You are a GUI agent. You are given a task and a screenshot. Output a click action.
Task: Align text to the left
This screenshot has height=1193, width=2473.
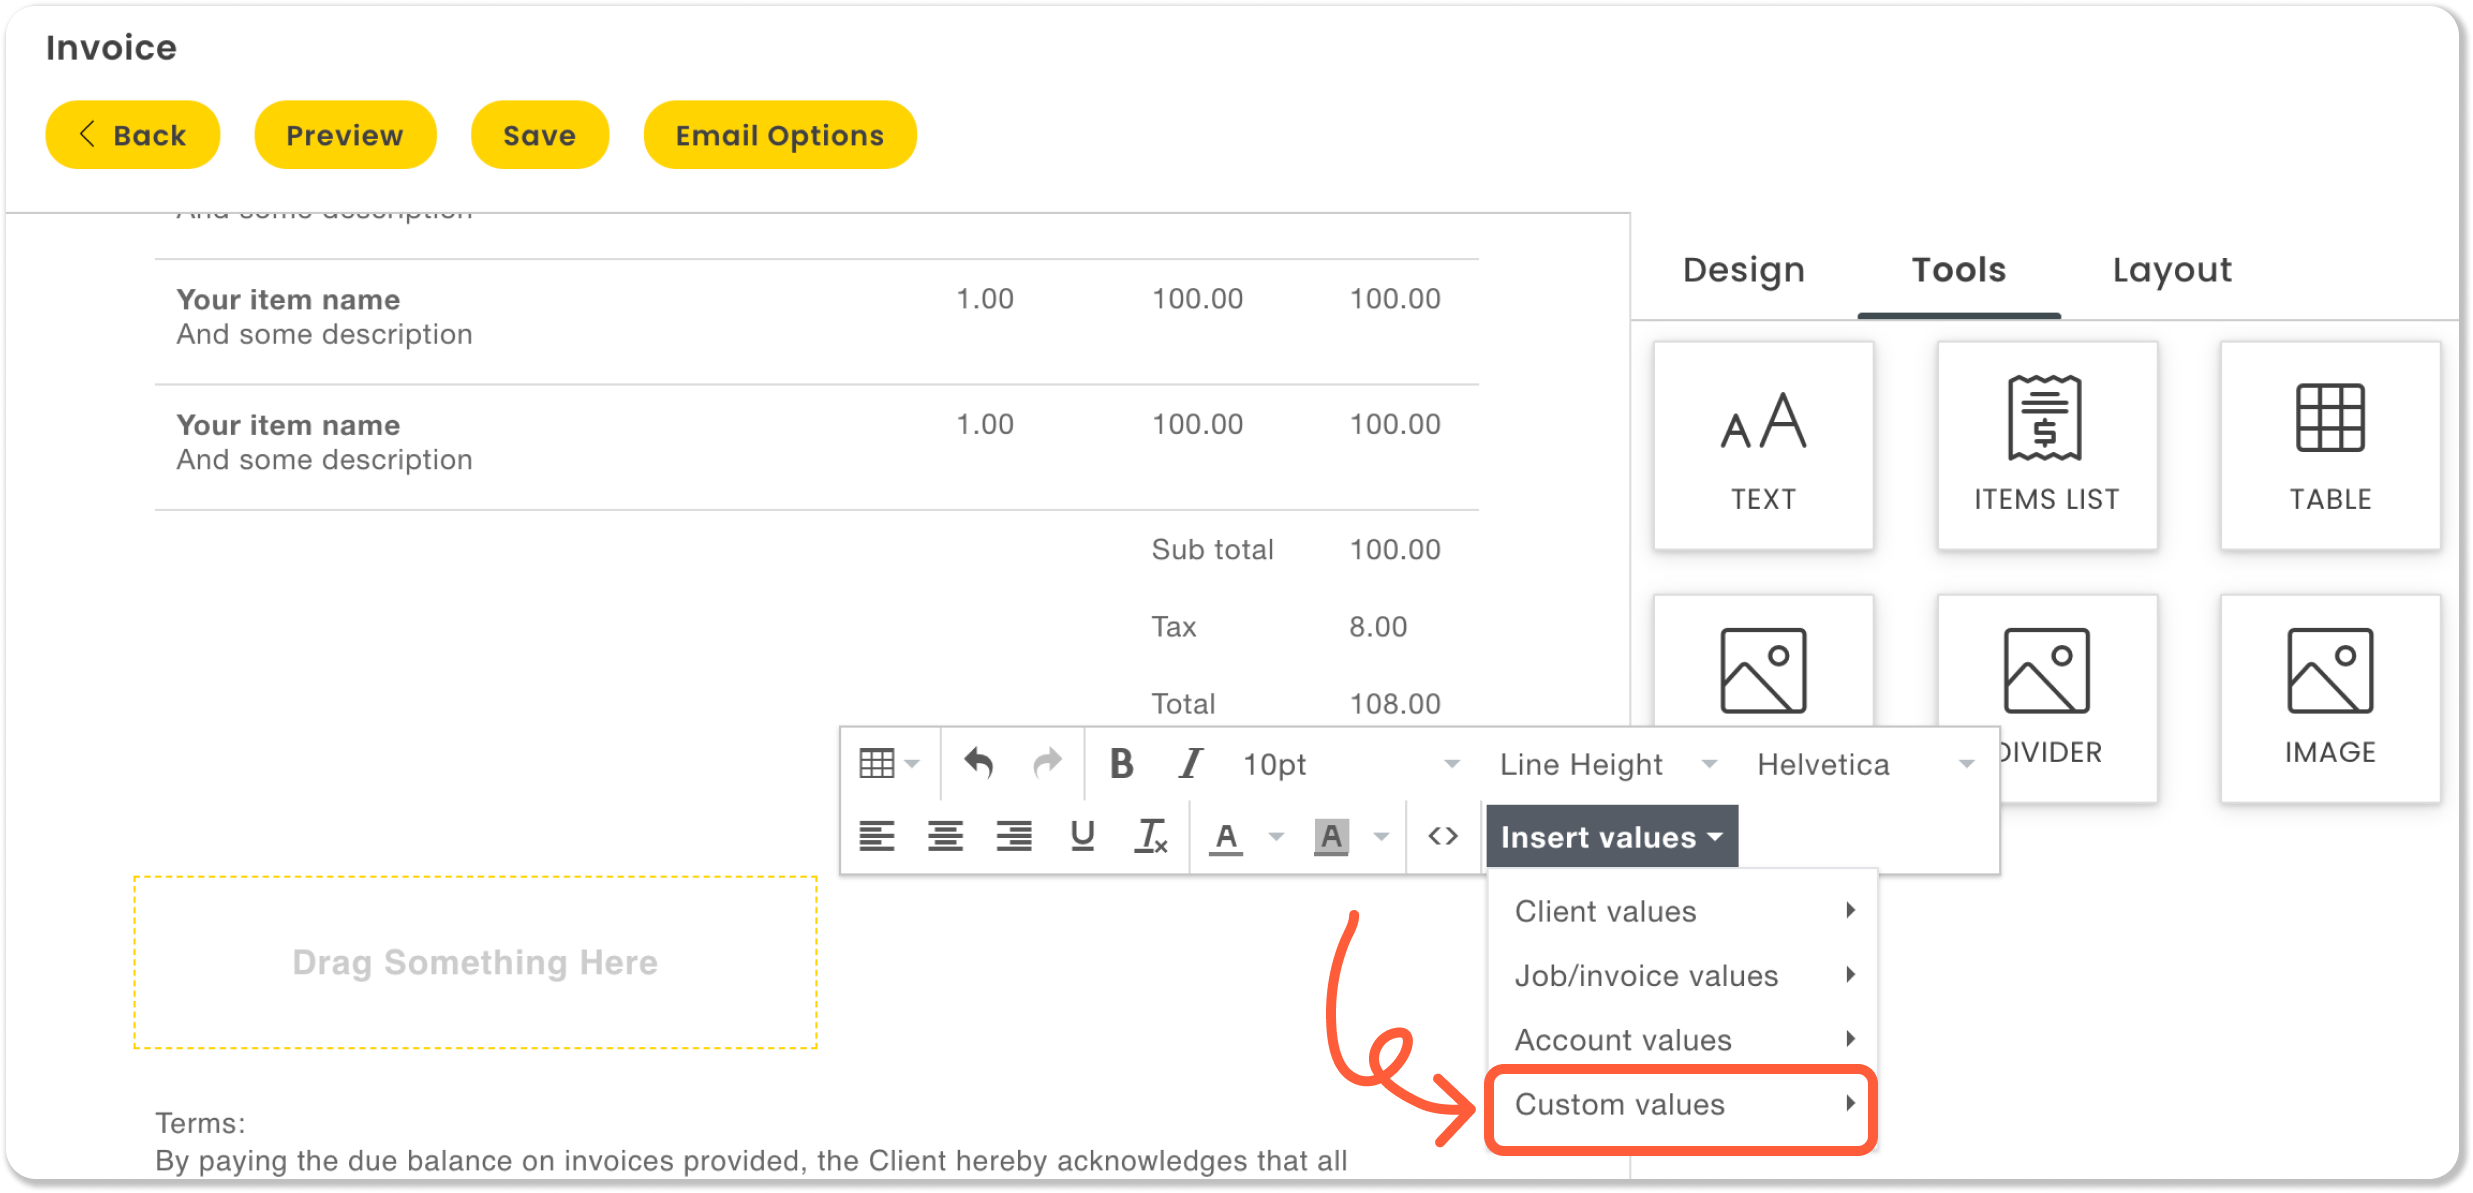tap(877, 836)
